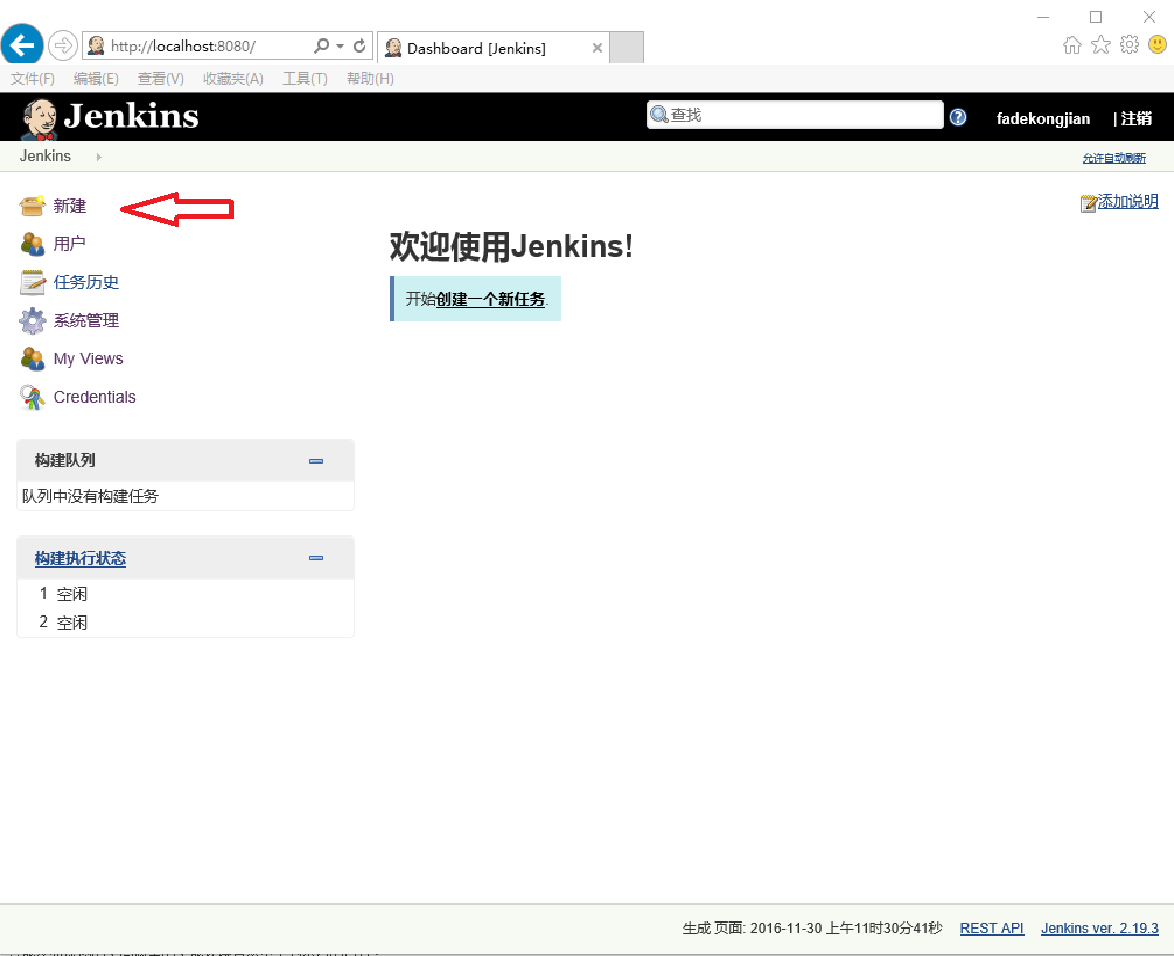Screen dimensions: 1174x956
Task: Expand the Jenkins breadcrumb arrow
Action: [x=99, y=156]
